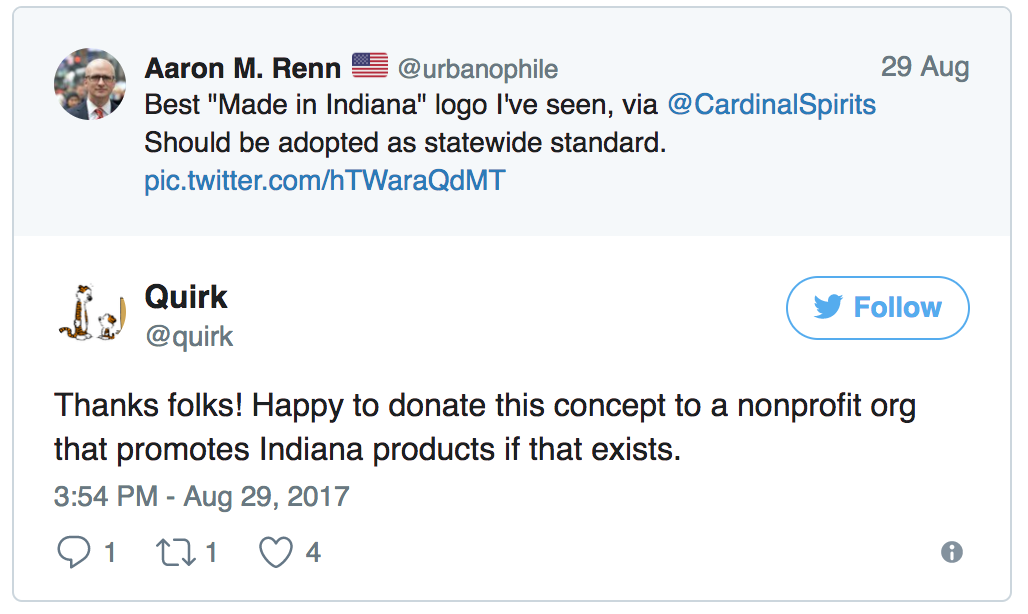Open the @quirk handle link
This screenshot has width=1028, height=614.
tap(189, 336)
